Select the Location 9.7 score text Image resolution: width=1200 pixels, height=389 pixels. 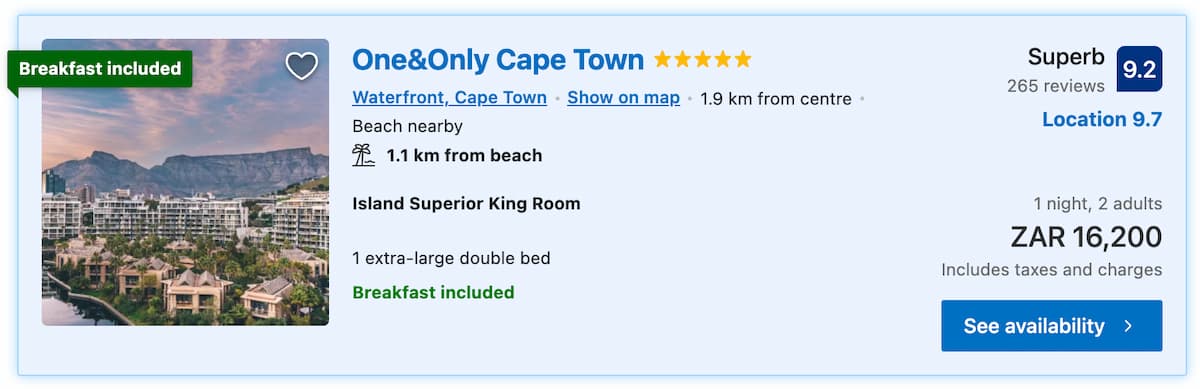point(1101,120)
